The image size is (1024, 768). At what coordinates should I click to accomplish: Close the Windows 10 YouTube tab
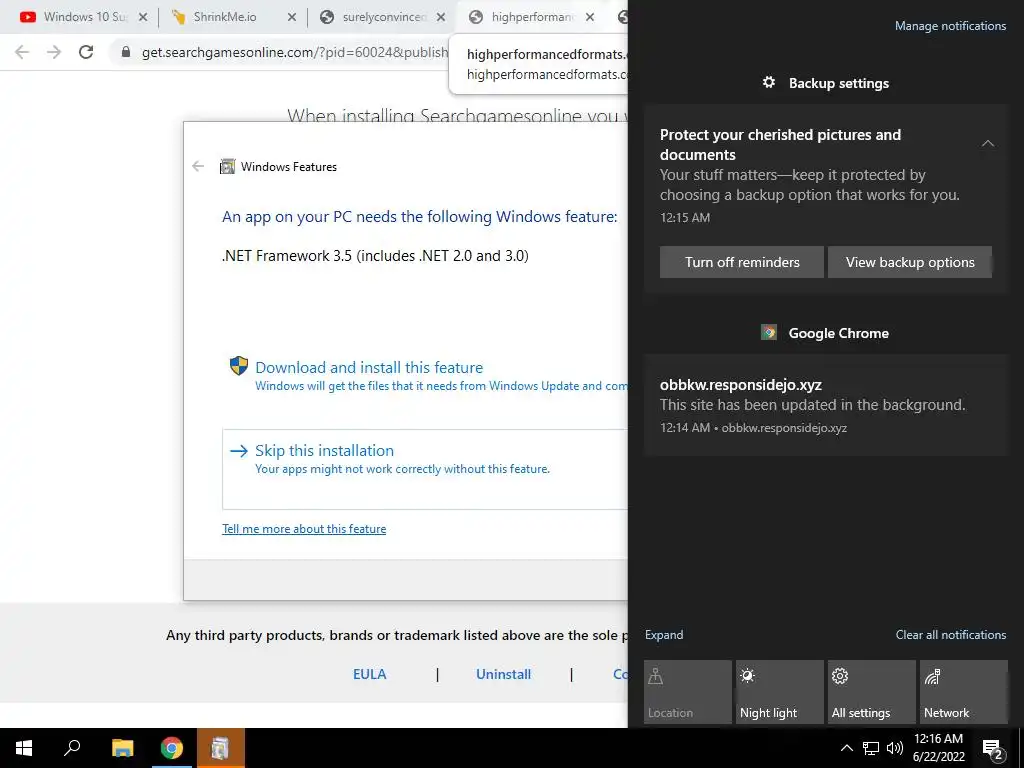tap(143, 17)
